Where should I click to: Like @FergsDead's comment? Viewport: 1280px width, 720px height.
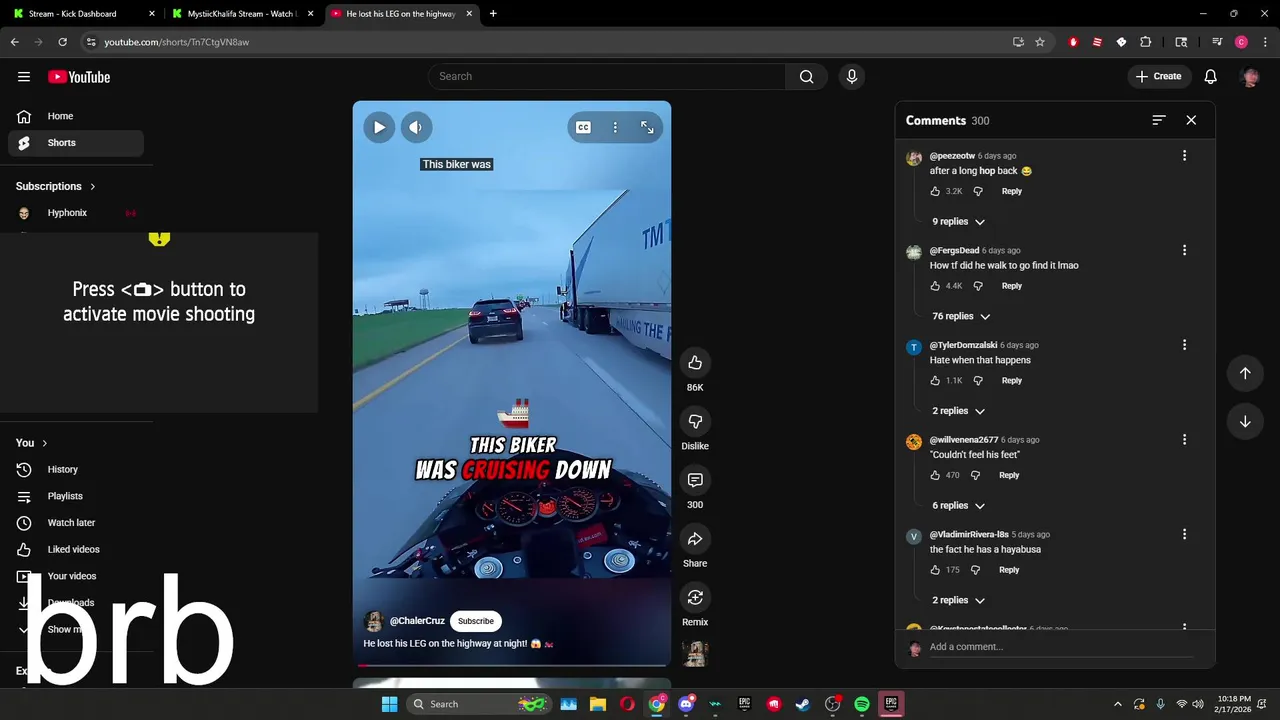[x=936, y=286]
